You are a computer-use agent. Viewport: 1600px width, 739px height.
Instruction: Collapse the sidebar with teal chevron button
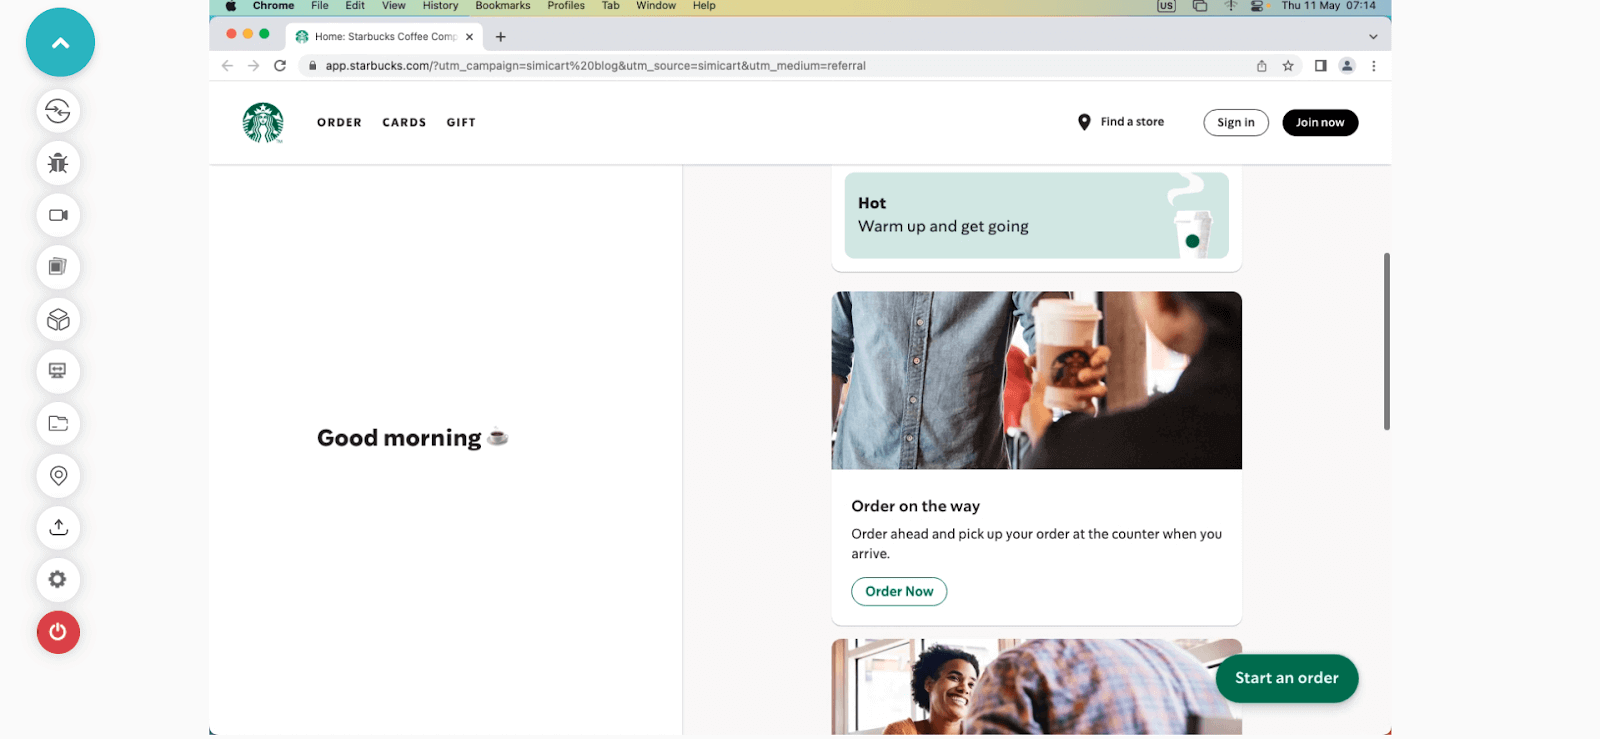pos(60,43)
